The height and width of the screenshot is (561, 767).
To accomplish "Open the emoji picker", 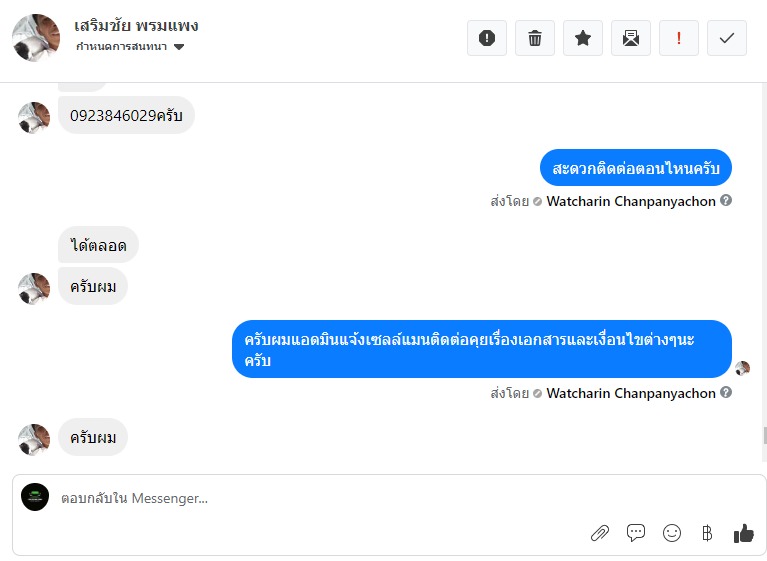I will (x=672, y=533).
